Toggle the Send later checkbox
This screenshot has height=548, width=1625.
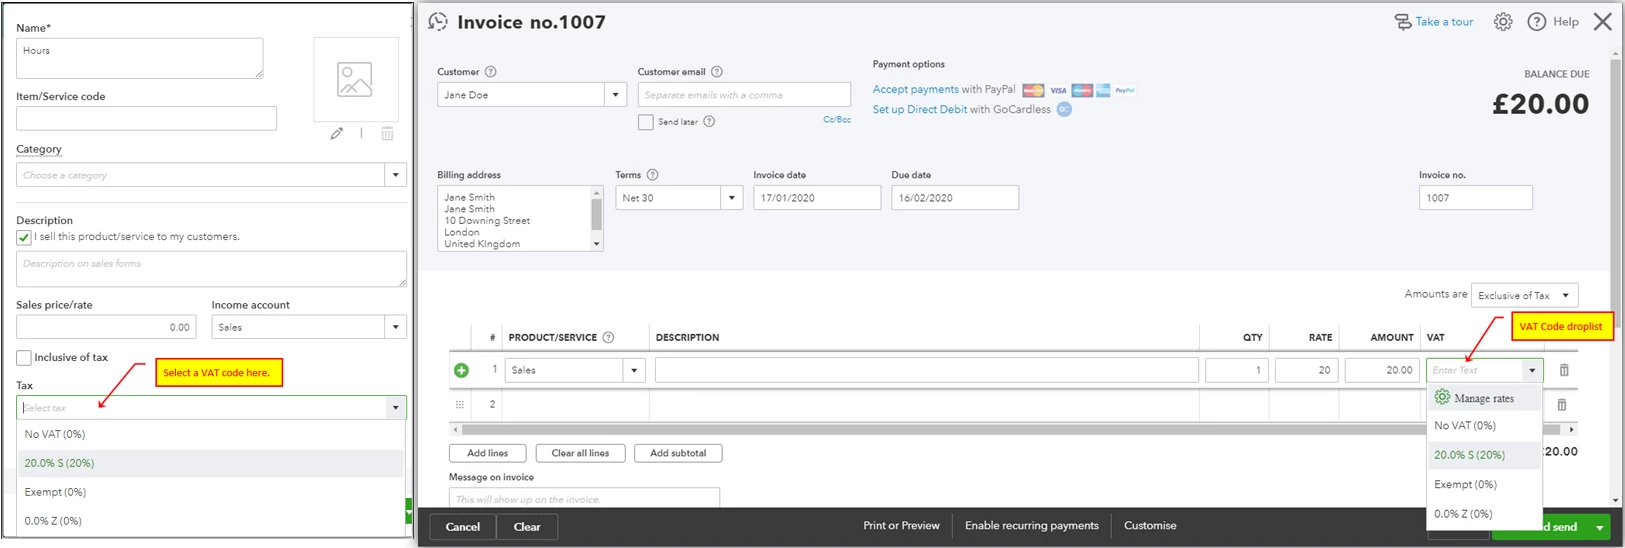pyautogui.click(x=646, y=122)
